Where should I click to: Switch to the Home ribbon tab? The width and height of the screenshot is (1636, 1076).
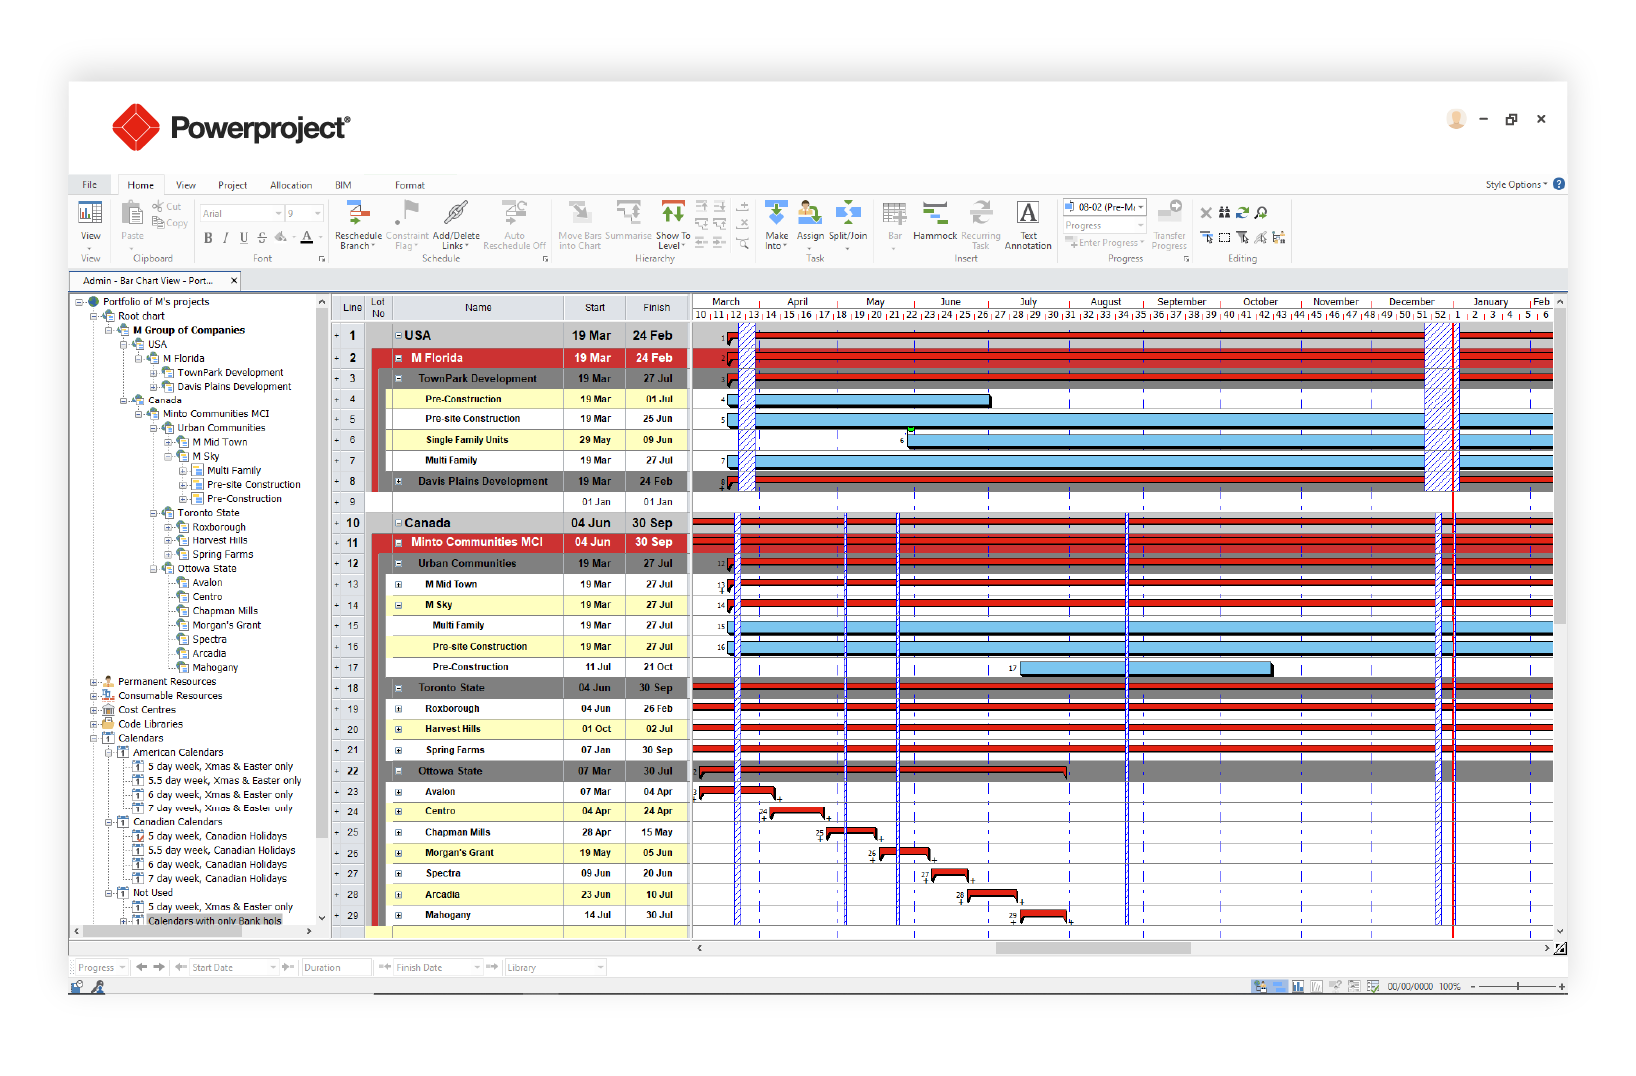point(141,185)
